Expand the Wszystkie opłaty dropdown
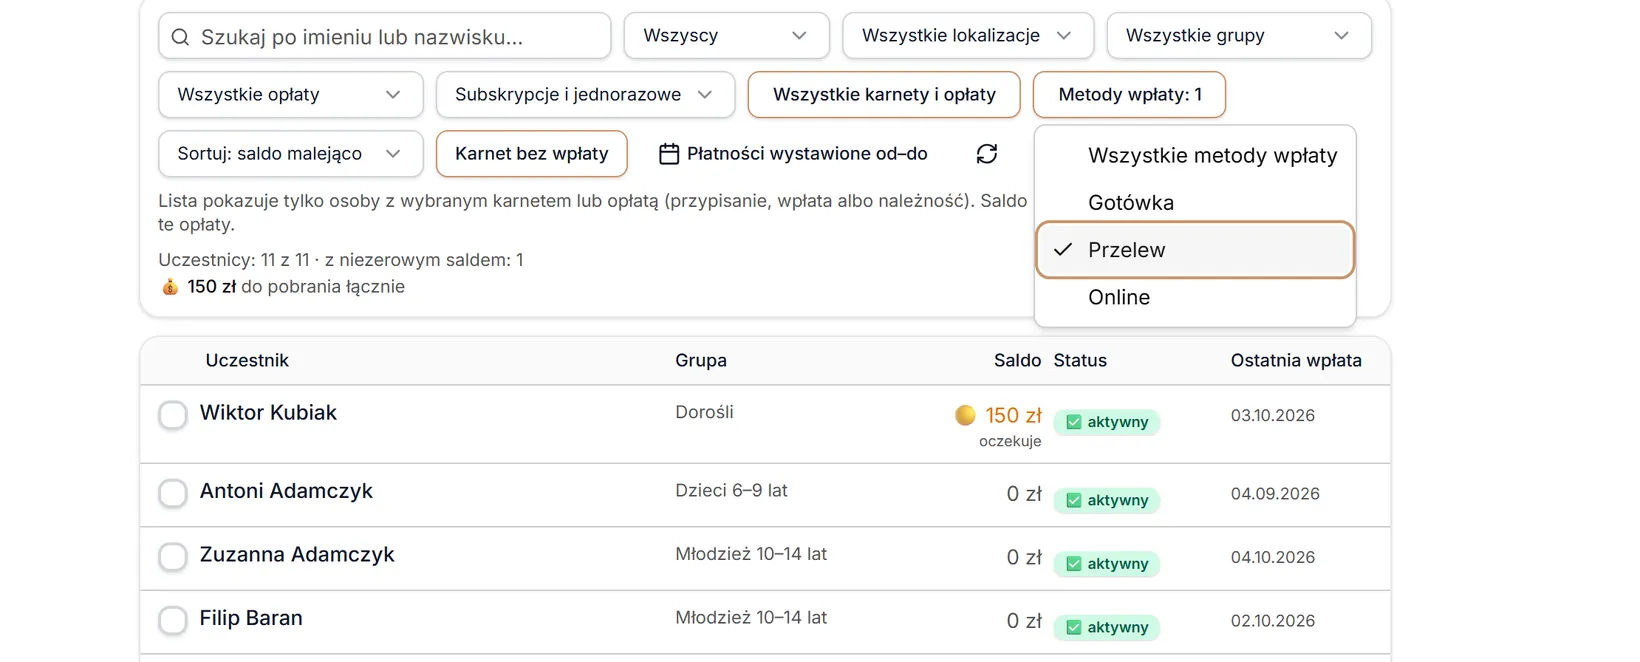The width and height of the screenshot is (1640, 662). coord(291,95)
